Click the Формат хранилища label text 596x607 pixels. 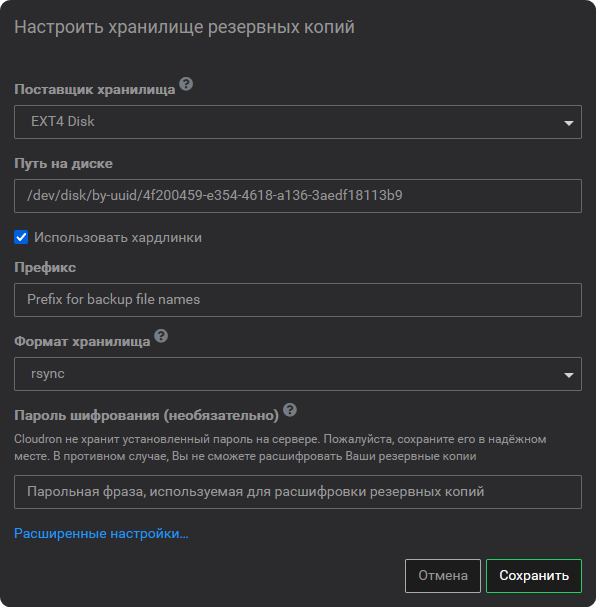coord(82,341)
